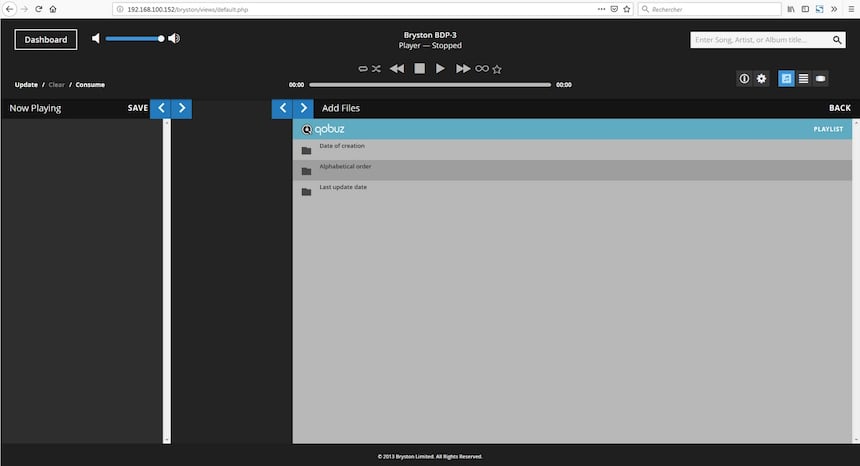Show more toolbar items chevron
860x466 pixels.
coord(834,9)
